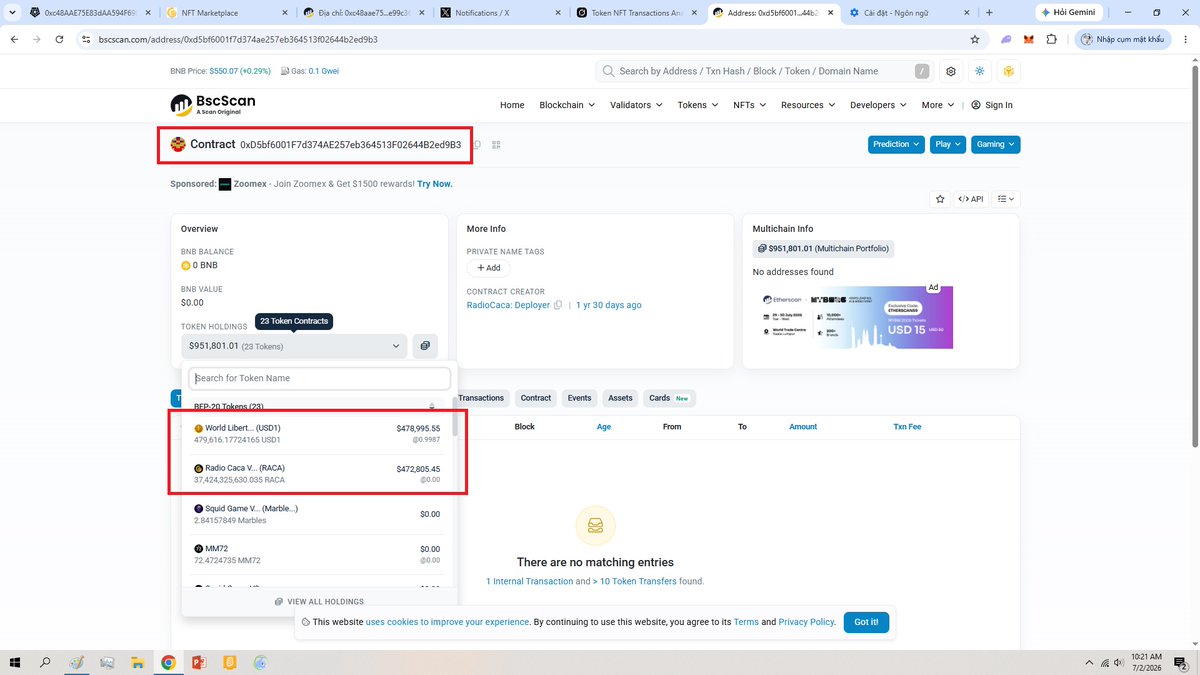Switch to the Assets tab
1200x675 pixels.
(x=620, y=398)
